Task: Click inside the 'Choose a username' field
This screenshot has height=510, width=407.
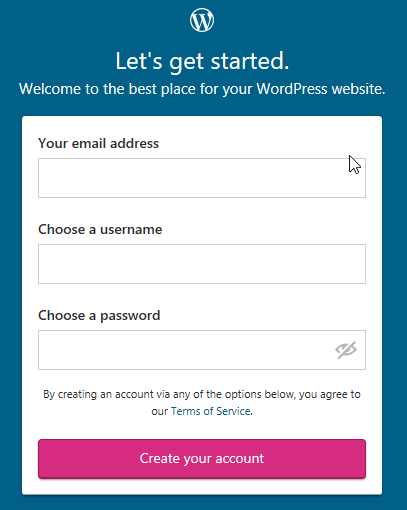Action: point(202,264)
